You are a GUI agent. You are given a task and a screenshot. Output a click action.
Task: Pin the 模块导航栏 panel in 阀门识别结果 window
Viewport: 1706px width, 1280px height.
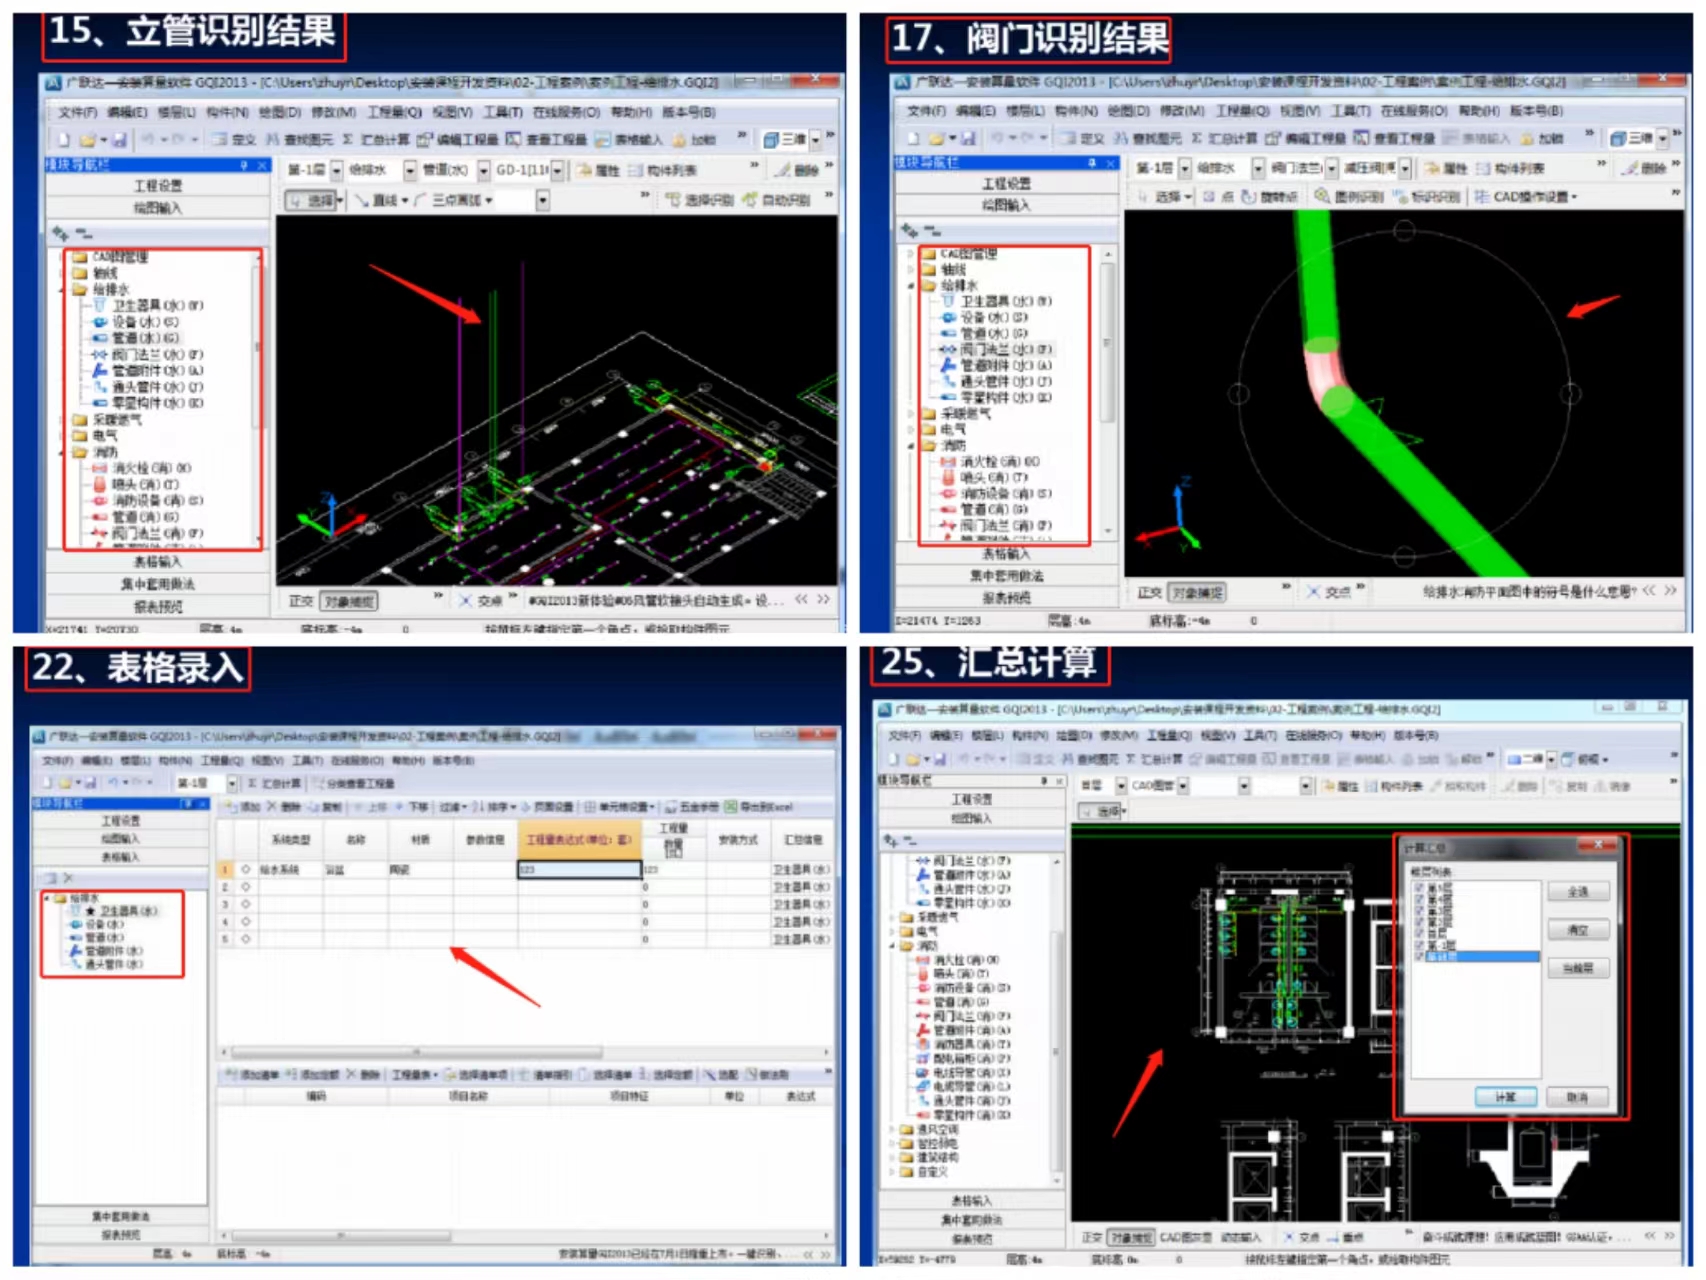[x=1092, y=162]
